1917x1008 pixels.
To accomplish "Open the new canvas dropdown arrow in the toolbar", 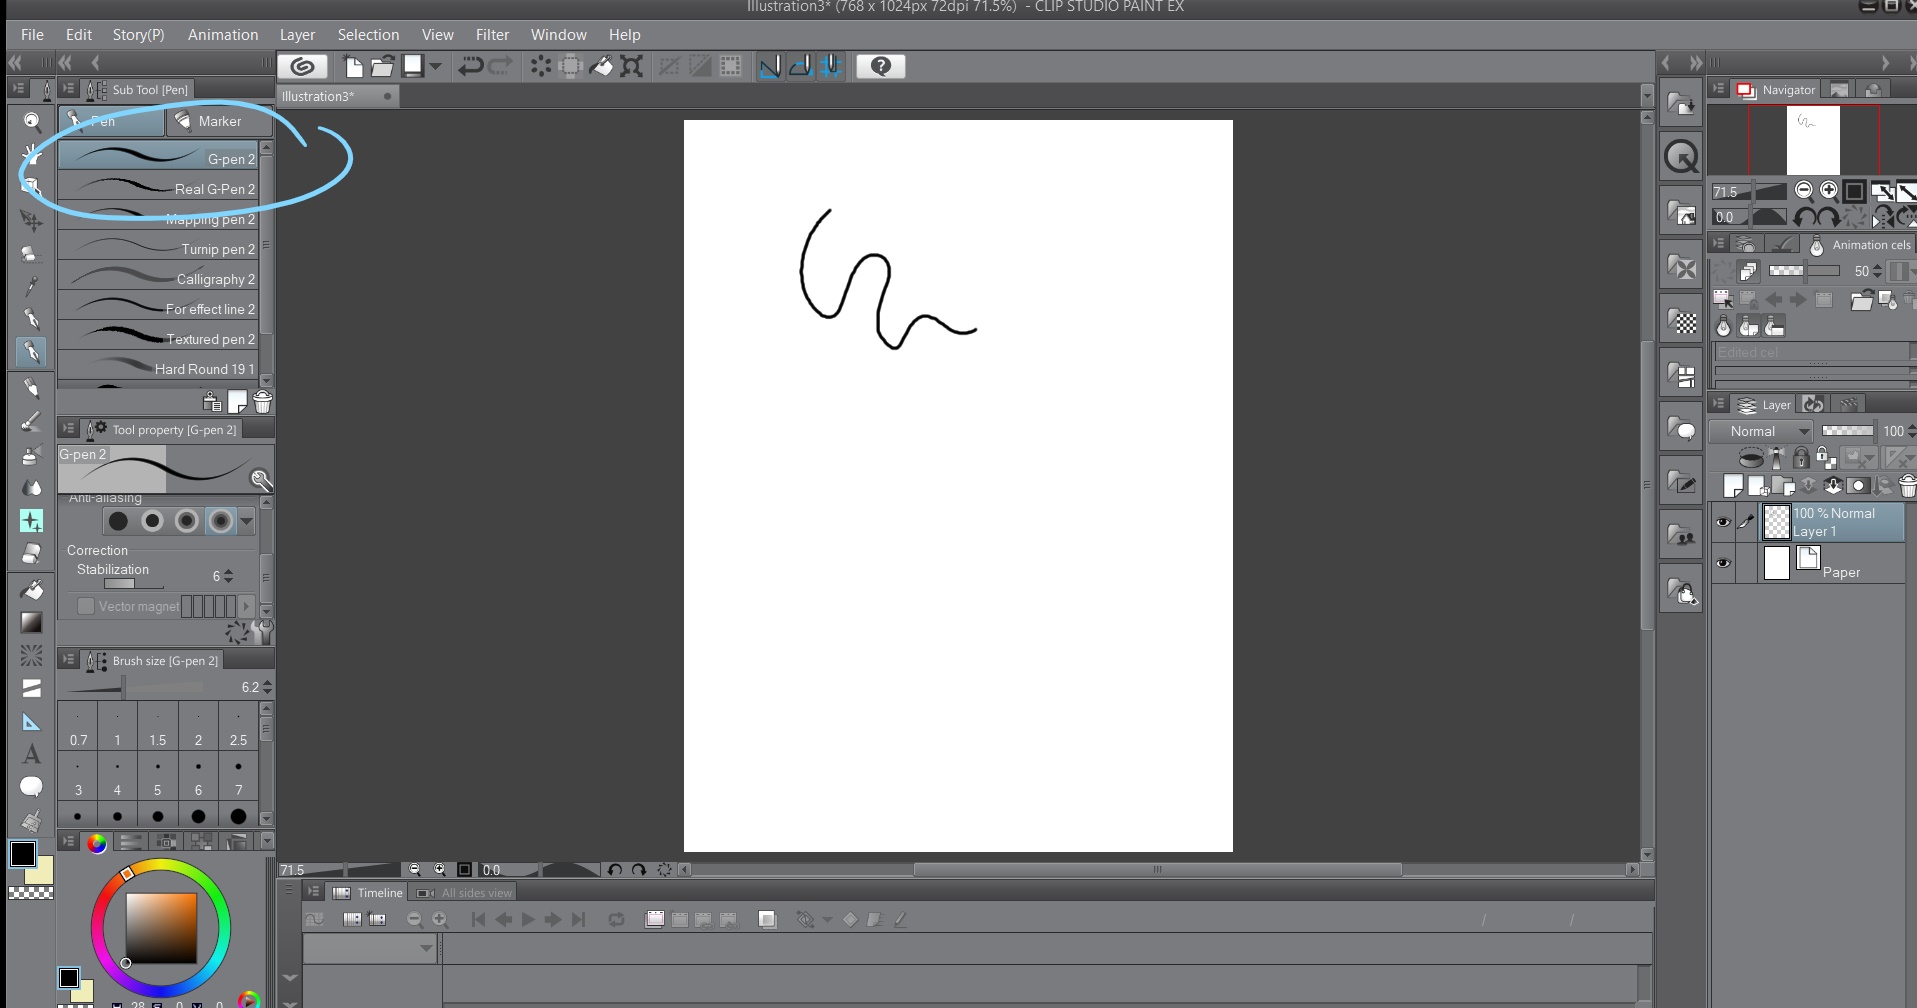I will click(x=436, y=66).
